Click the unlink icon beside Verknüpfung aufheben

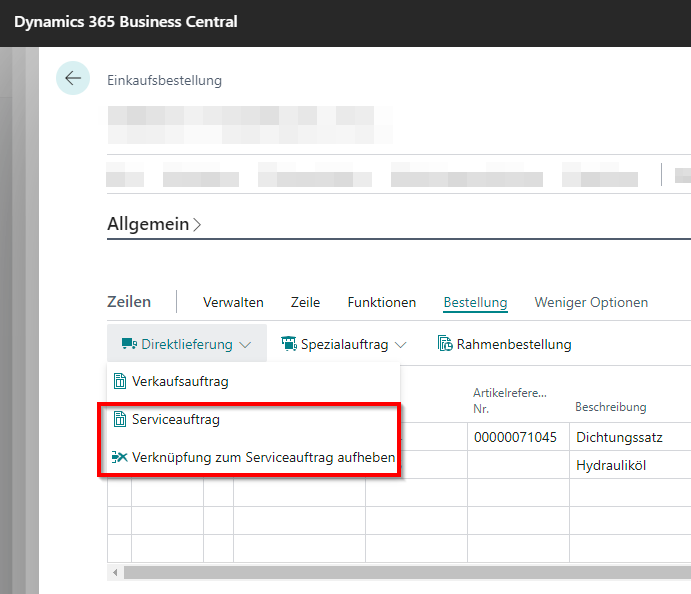(119, 457)
